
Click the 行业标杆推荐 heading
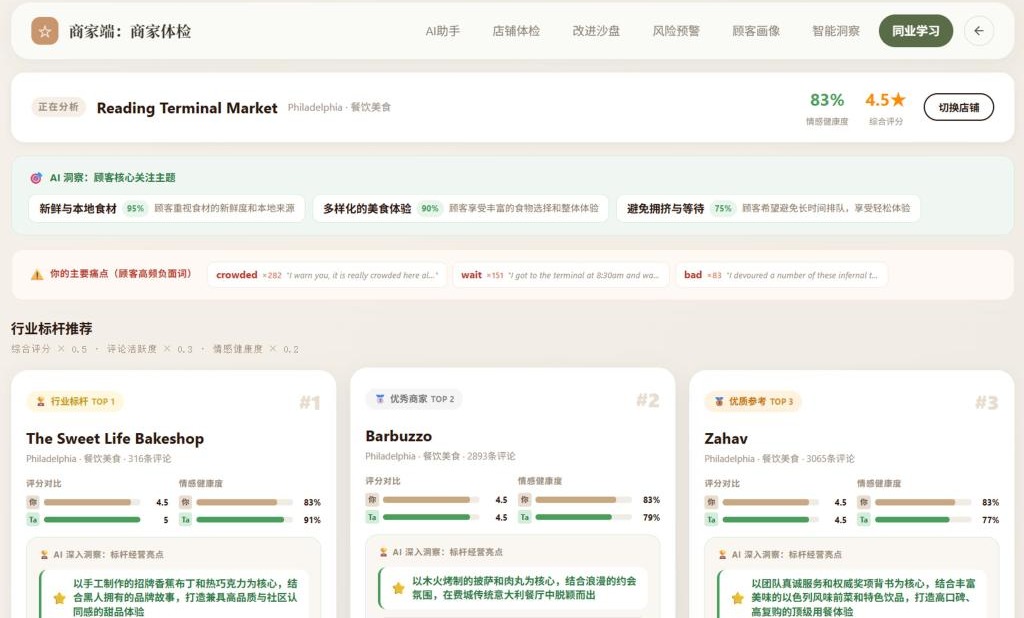pos(52,328)
